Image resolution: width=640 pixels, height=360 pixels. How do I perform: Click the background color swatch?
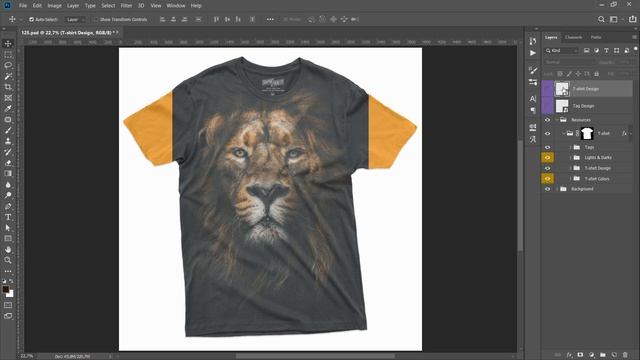10,294
